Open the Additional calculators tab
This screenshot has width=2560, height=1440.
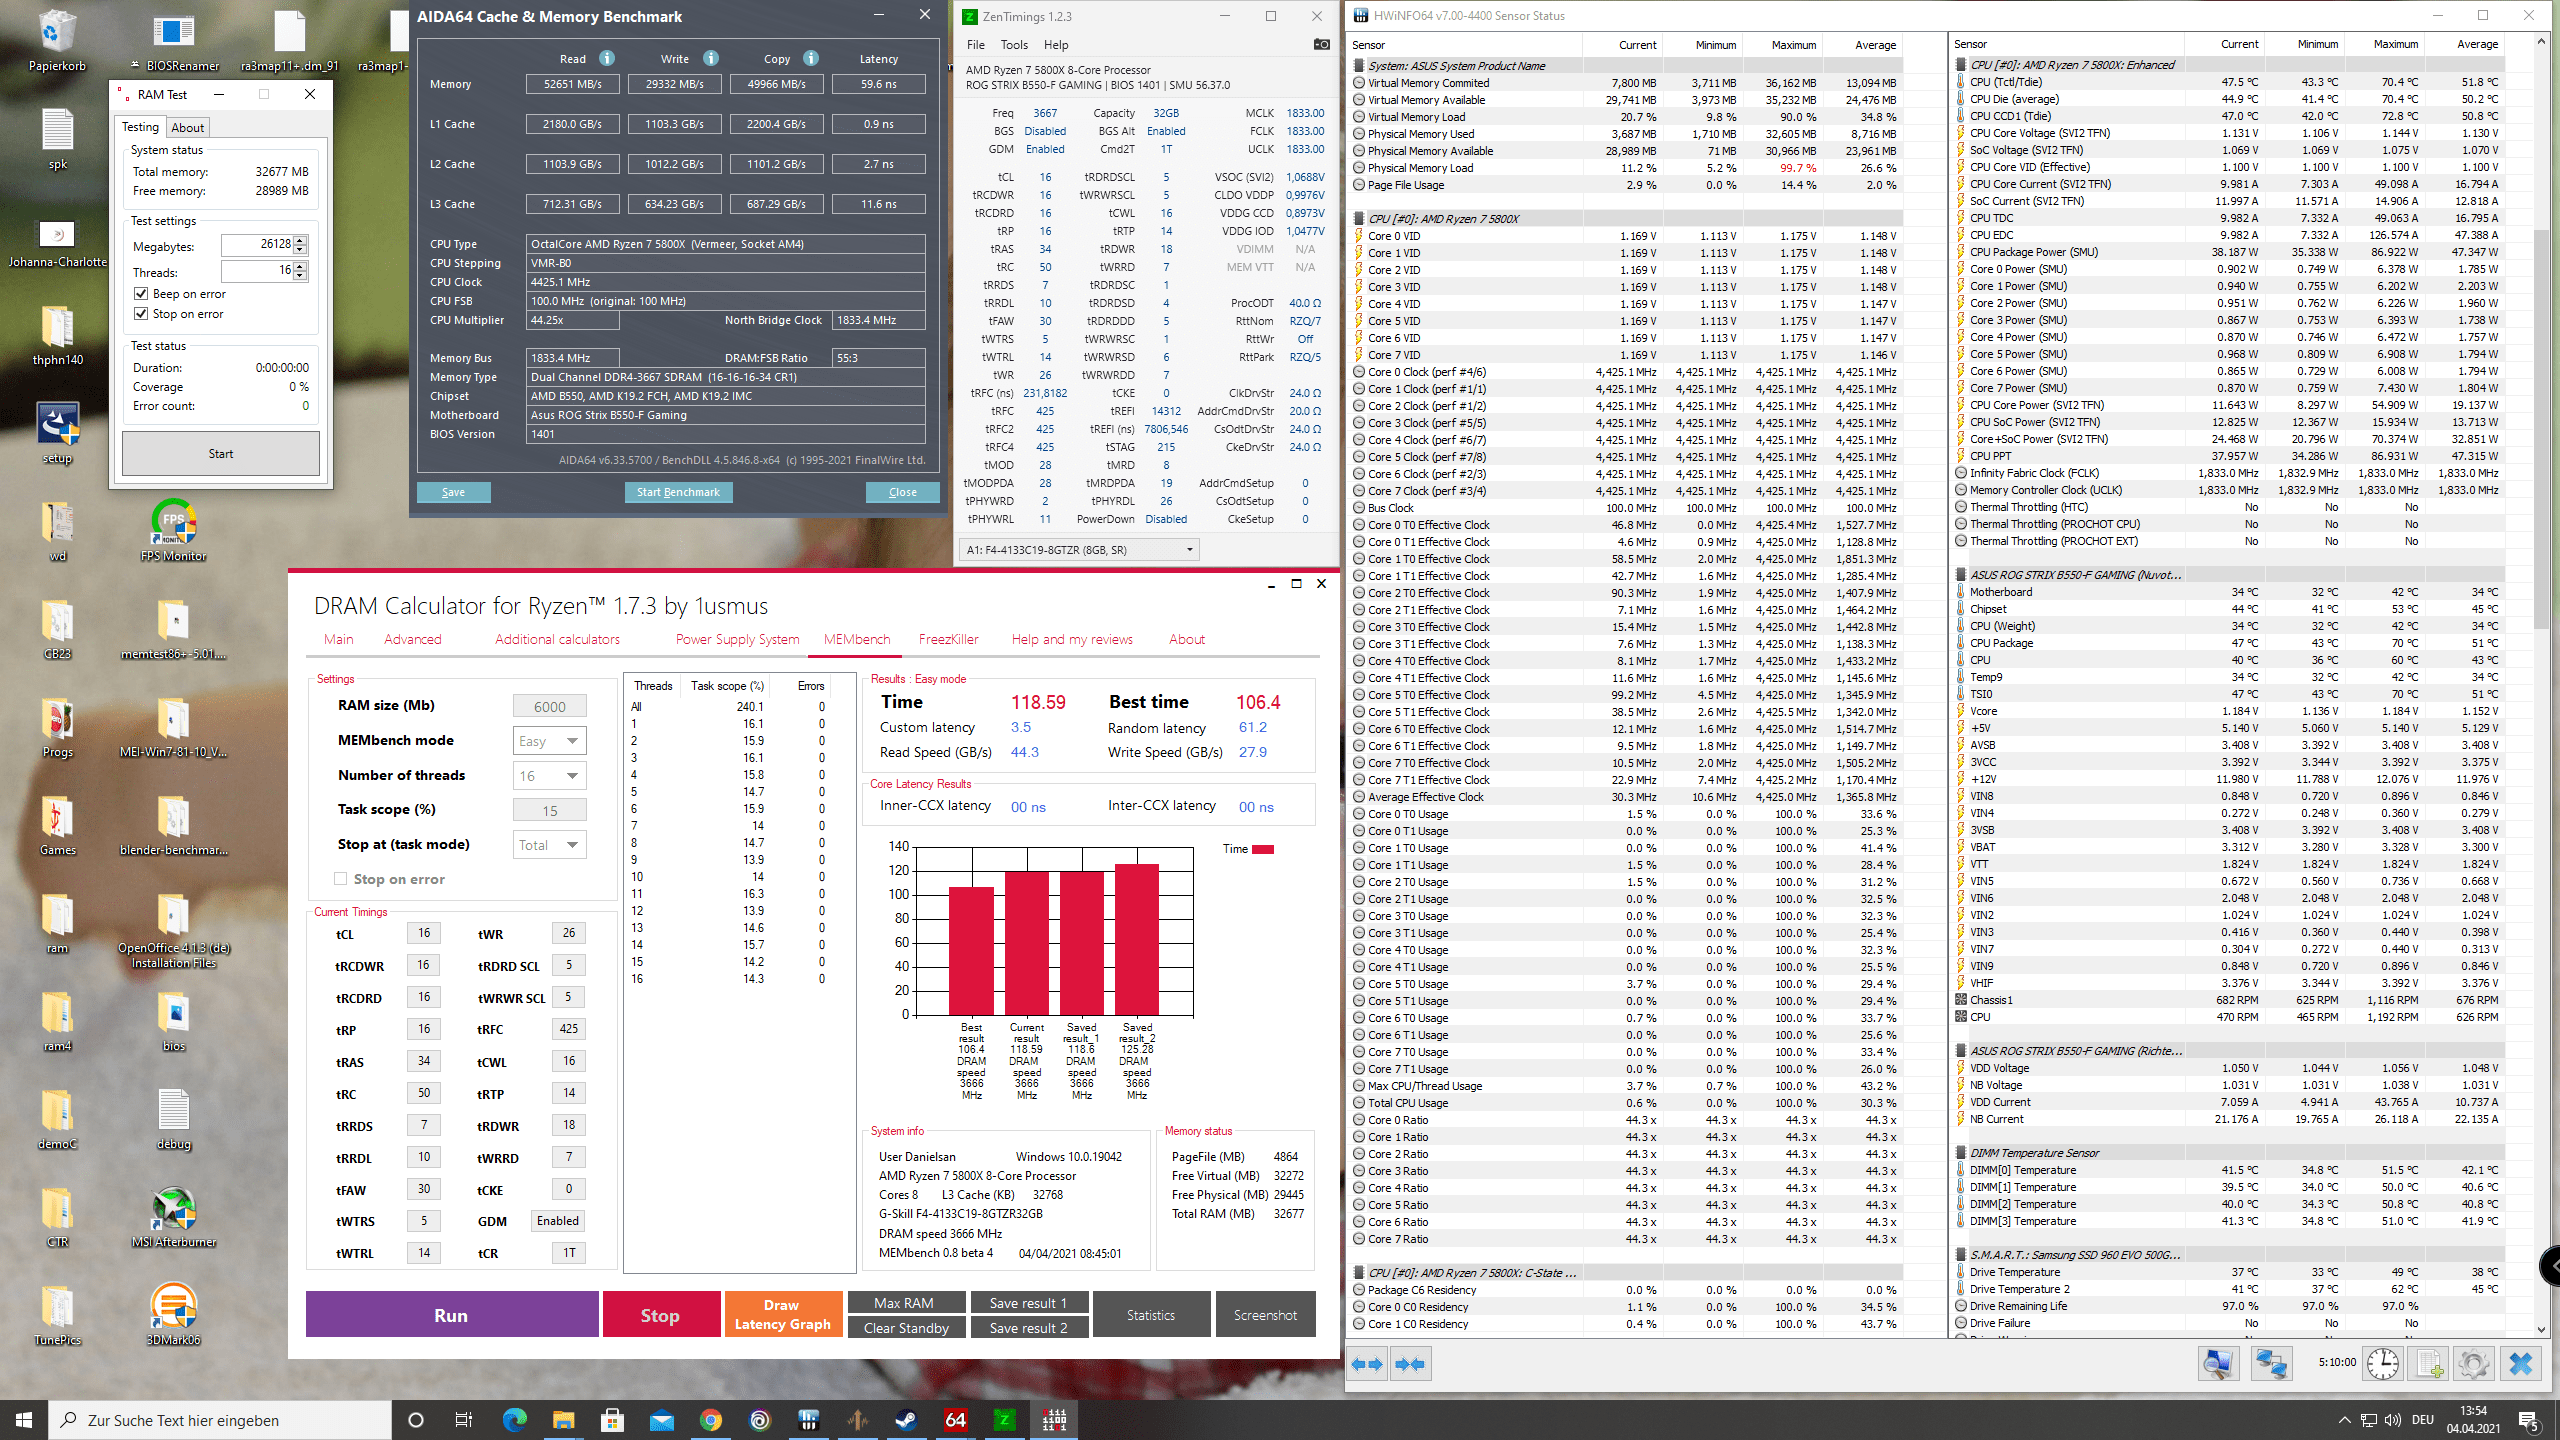[557, 639]
